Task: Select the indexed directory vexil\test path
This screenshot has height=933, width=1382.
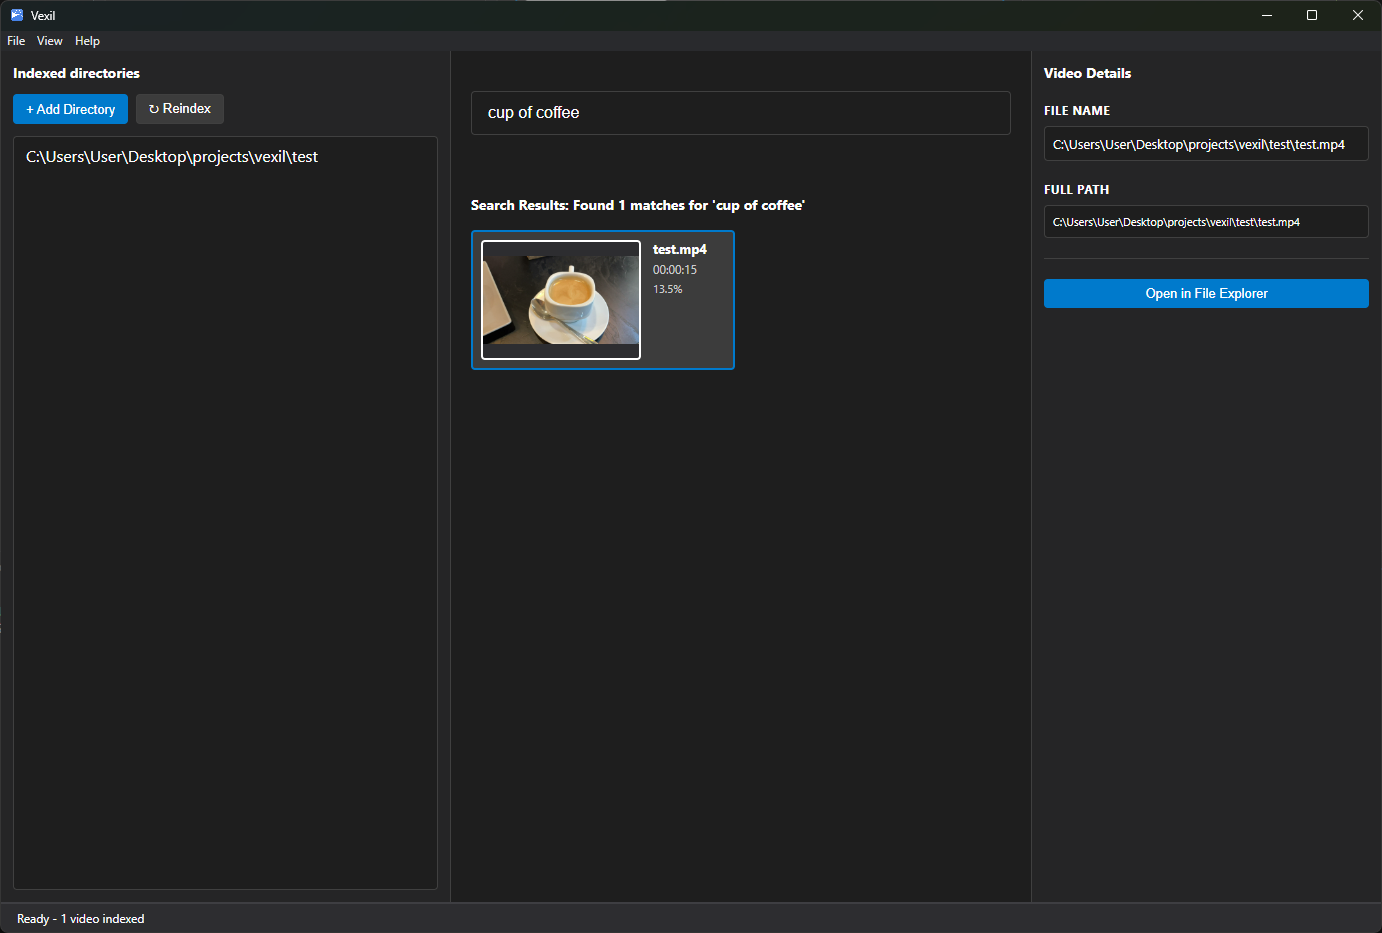Action: click(x=172, y=156)
